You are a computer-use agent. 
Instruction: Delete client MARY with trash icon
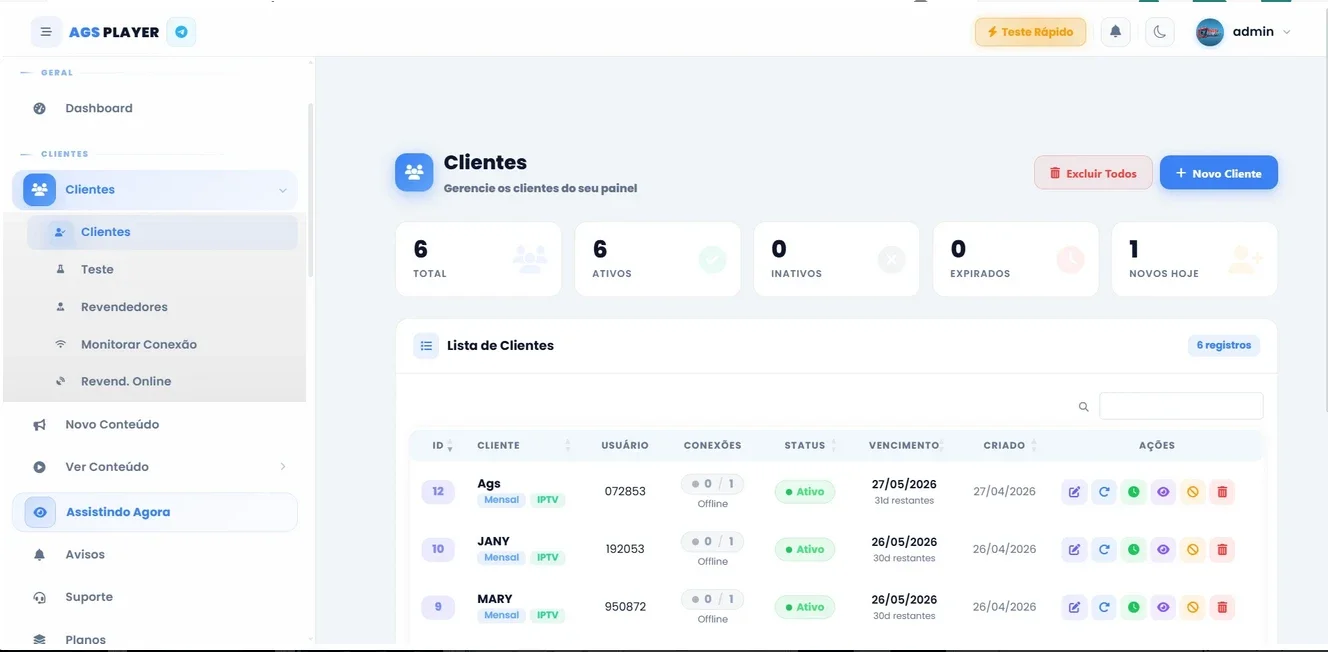tap(1222, 607)
